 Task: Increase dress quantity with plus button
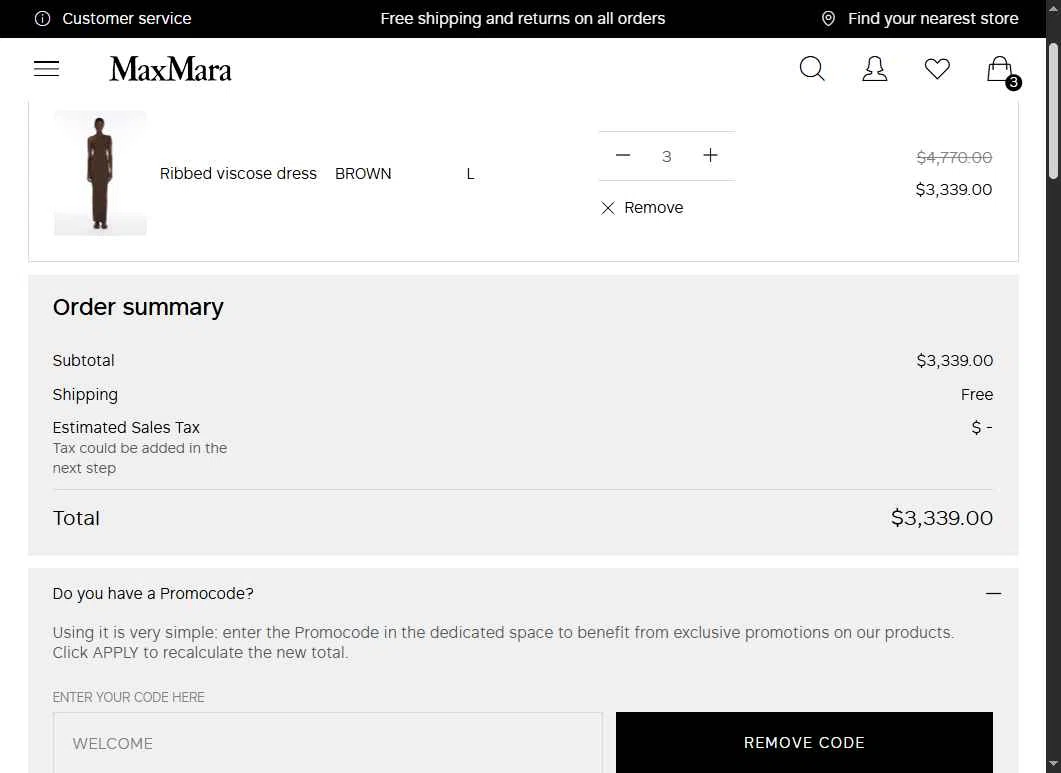click(710, 156)
